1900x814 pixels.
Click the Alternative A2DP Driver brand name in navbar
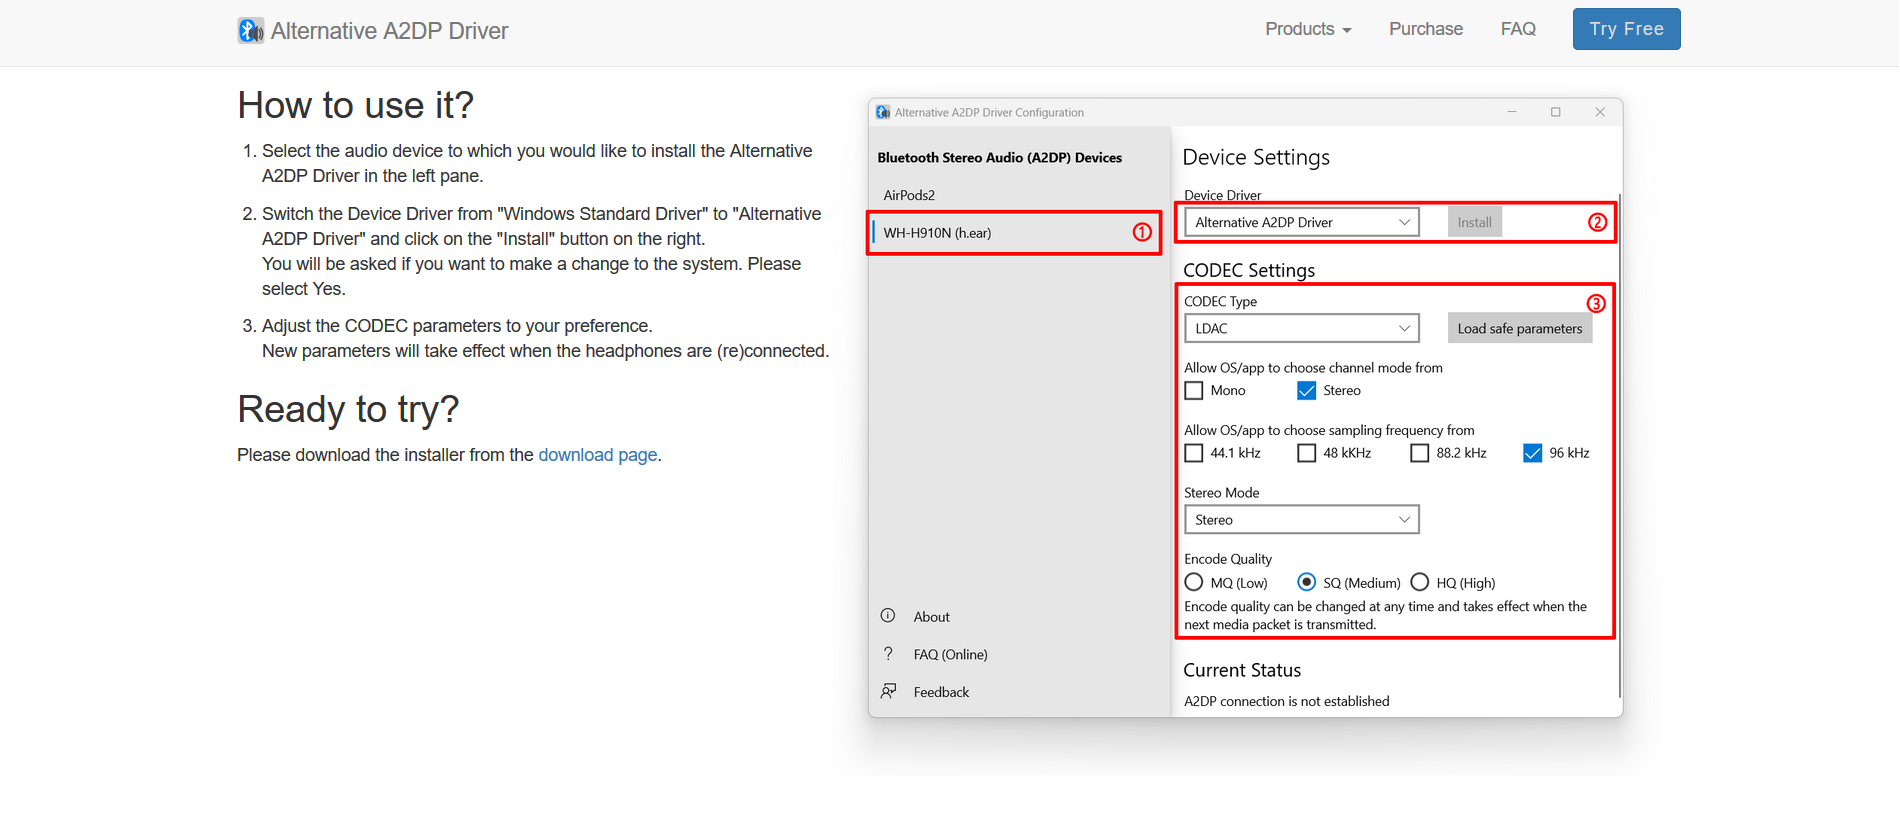pos(390,31)
